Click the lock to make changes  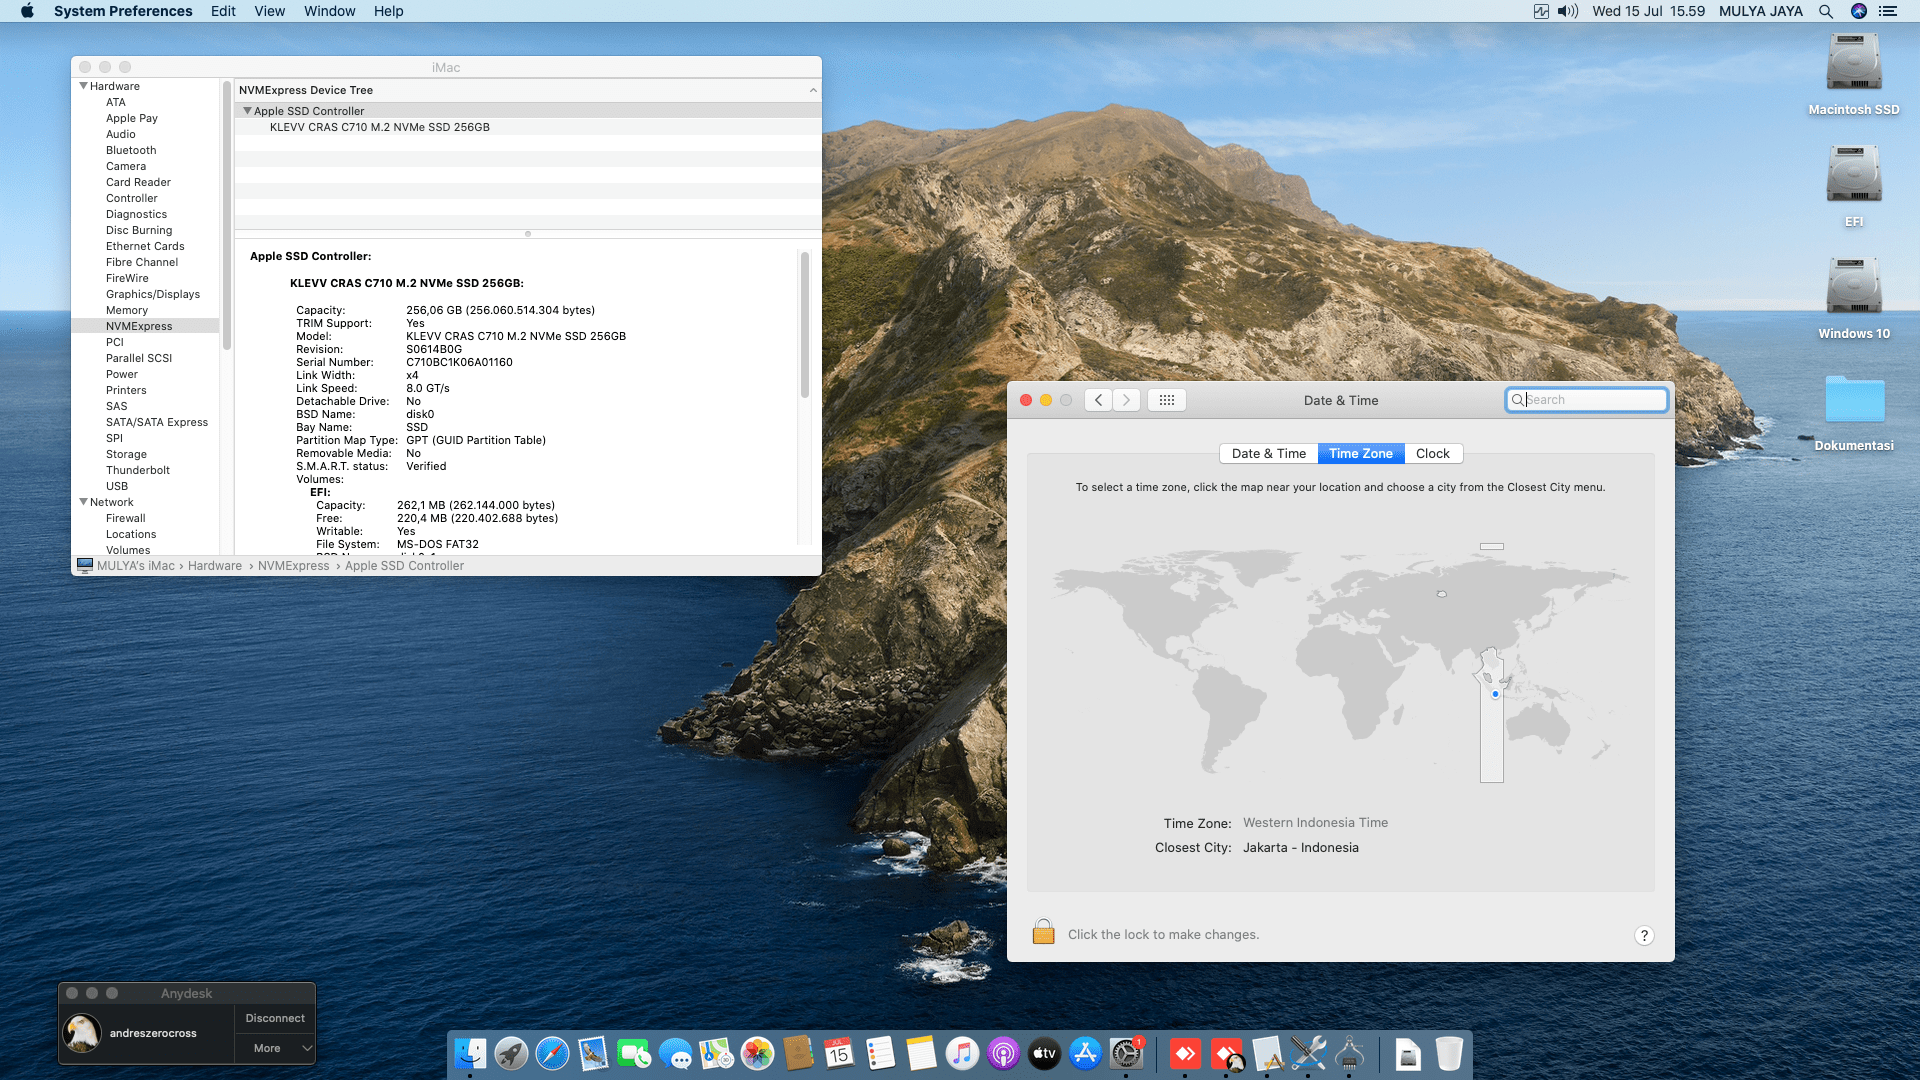pyautogui.click(x=1043, y=932)
